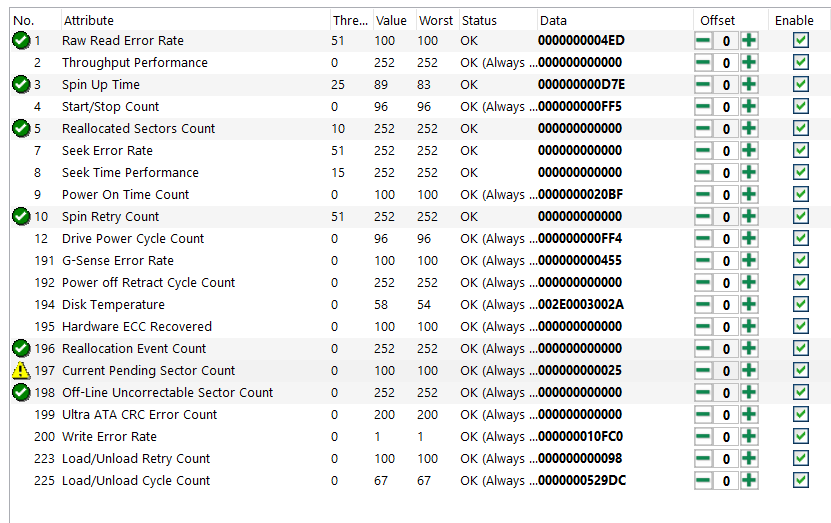Click plus icon for Spin Retry Count offset
The image size is (831, 523).
click(749, 217)
